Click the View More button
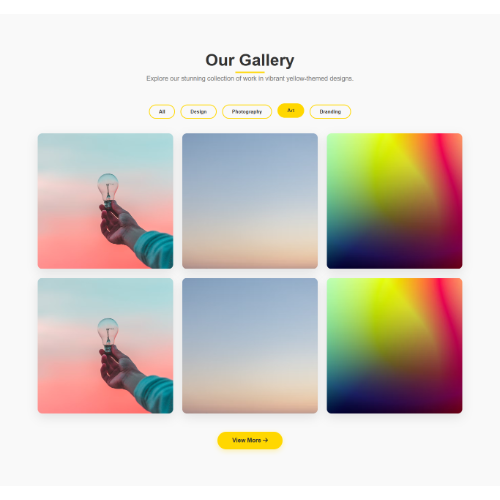Viewport: 500px width, 500px height. pyautogui.click(x=250, y=440)
